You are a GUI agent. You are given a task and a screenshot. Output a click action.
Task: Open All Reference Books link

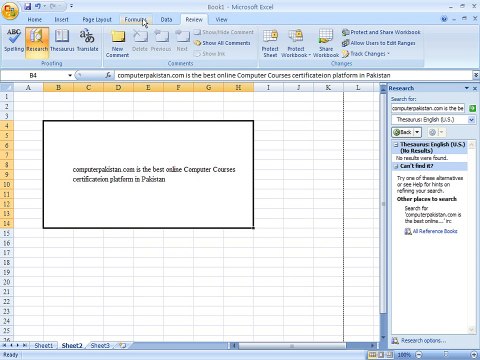point(435,231)
